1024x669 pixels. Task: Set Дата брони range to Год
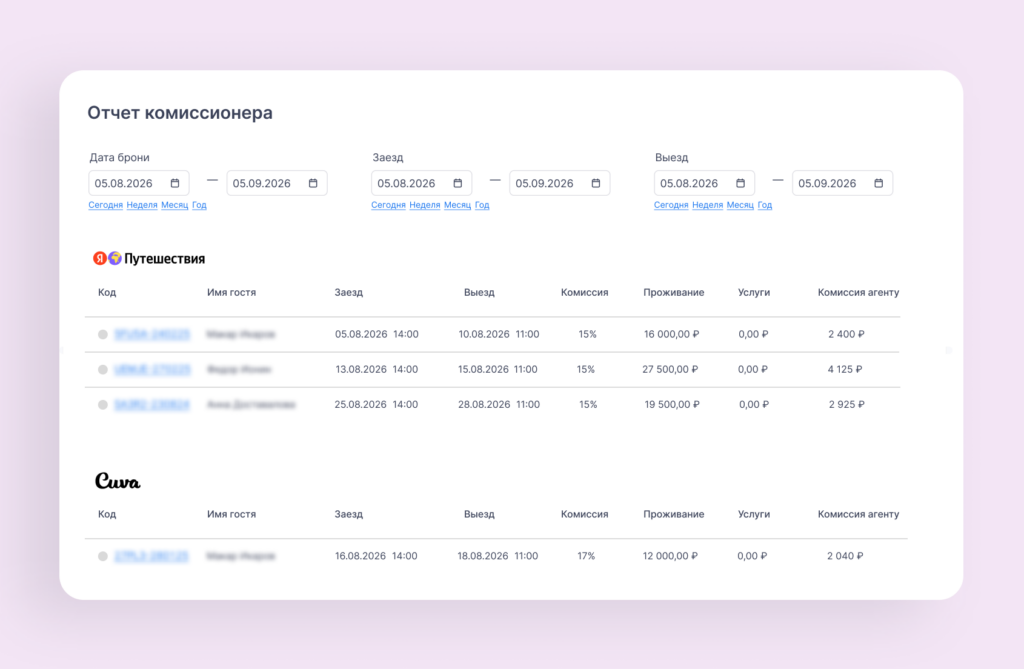(x=199, y=205)
